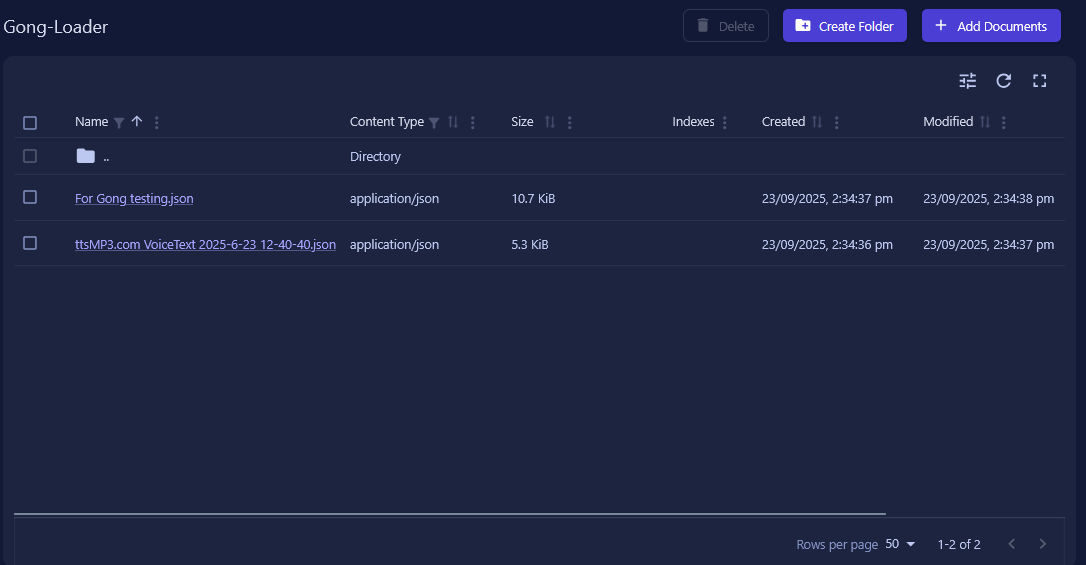Image resolution: width=1086 pixels, height=565 pixels.
Task: Click the Size column sort icon
Action: [550, 122]
